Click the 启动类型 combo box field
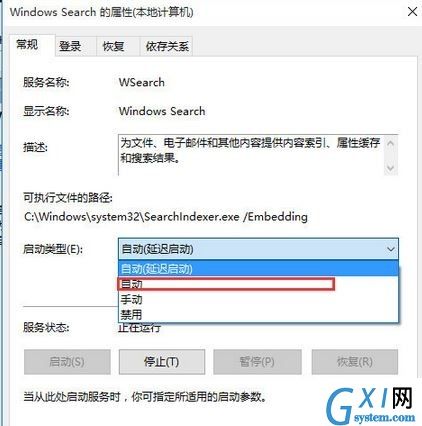Viewport: 422px width, 426px height. coord(258,249)
